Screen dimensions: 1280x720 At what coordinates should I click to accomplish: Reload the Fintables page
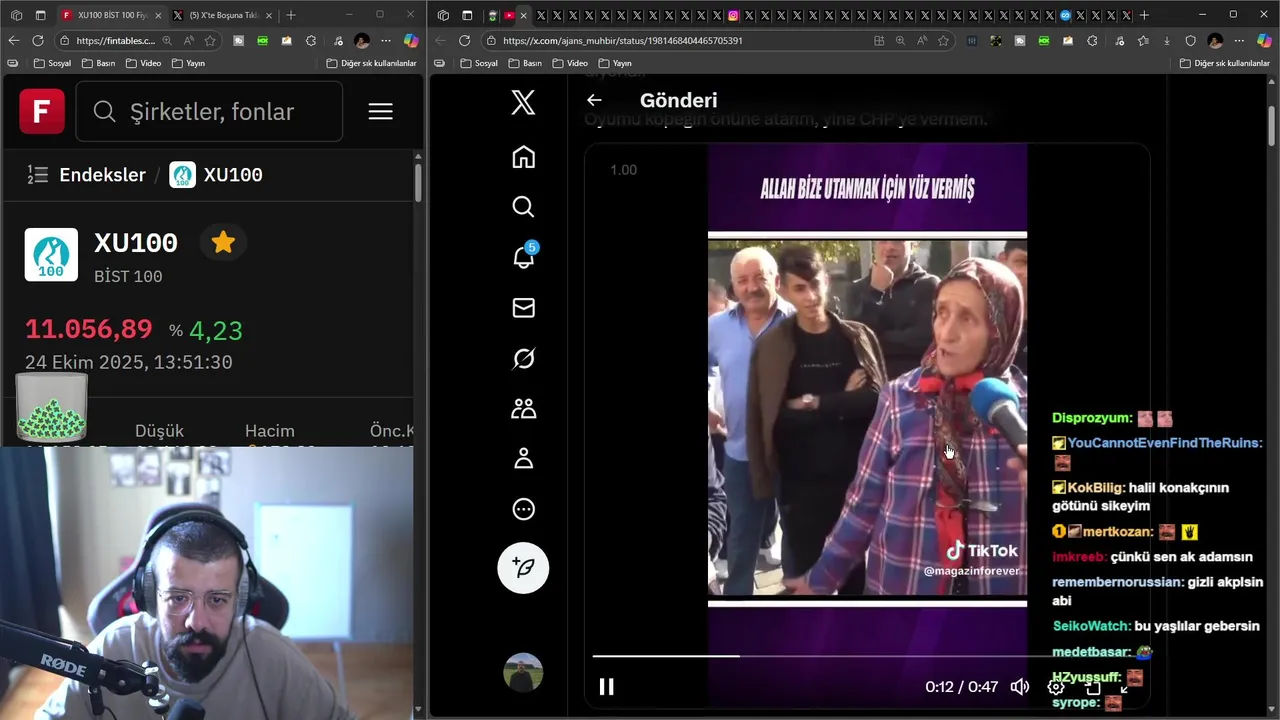tap(38, 40)
